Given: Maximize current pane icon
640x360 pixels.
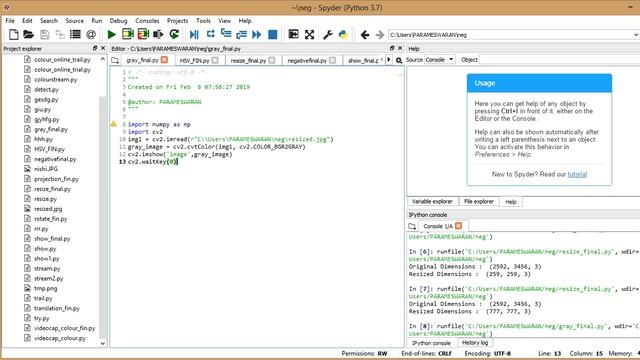Looking at the screenshot, I should 293,34.
